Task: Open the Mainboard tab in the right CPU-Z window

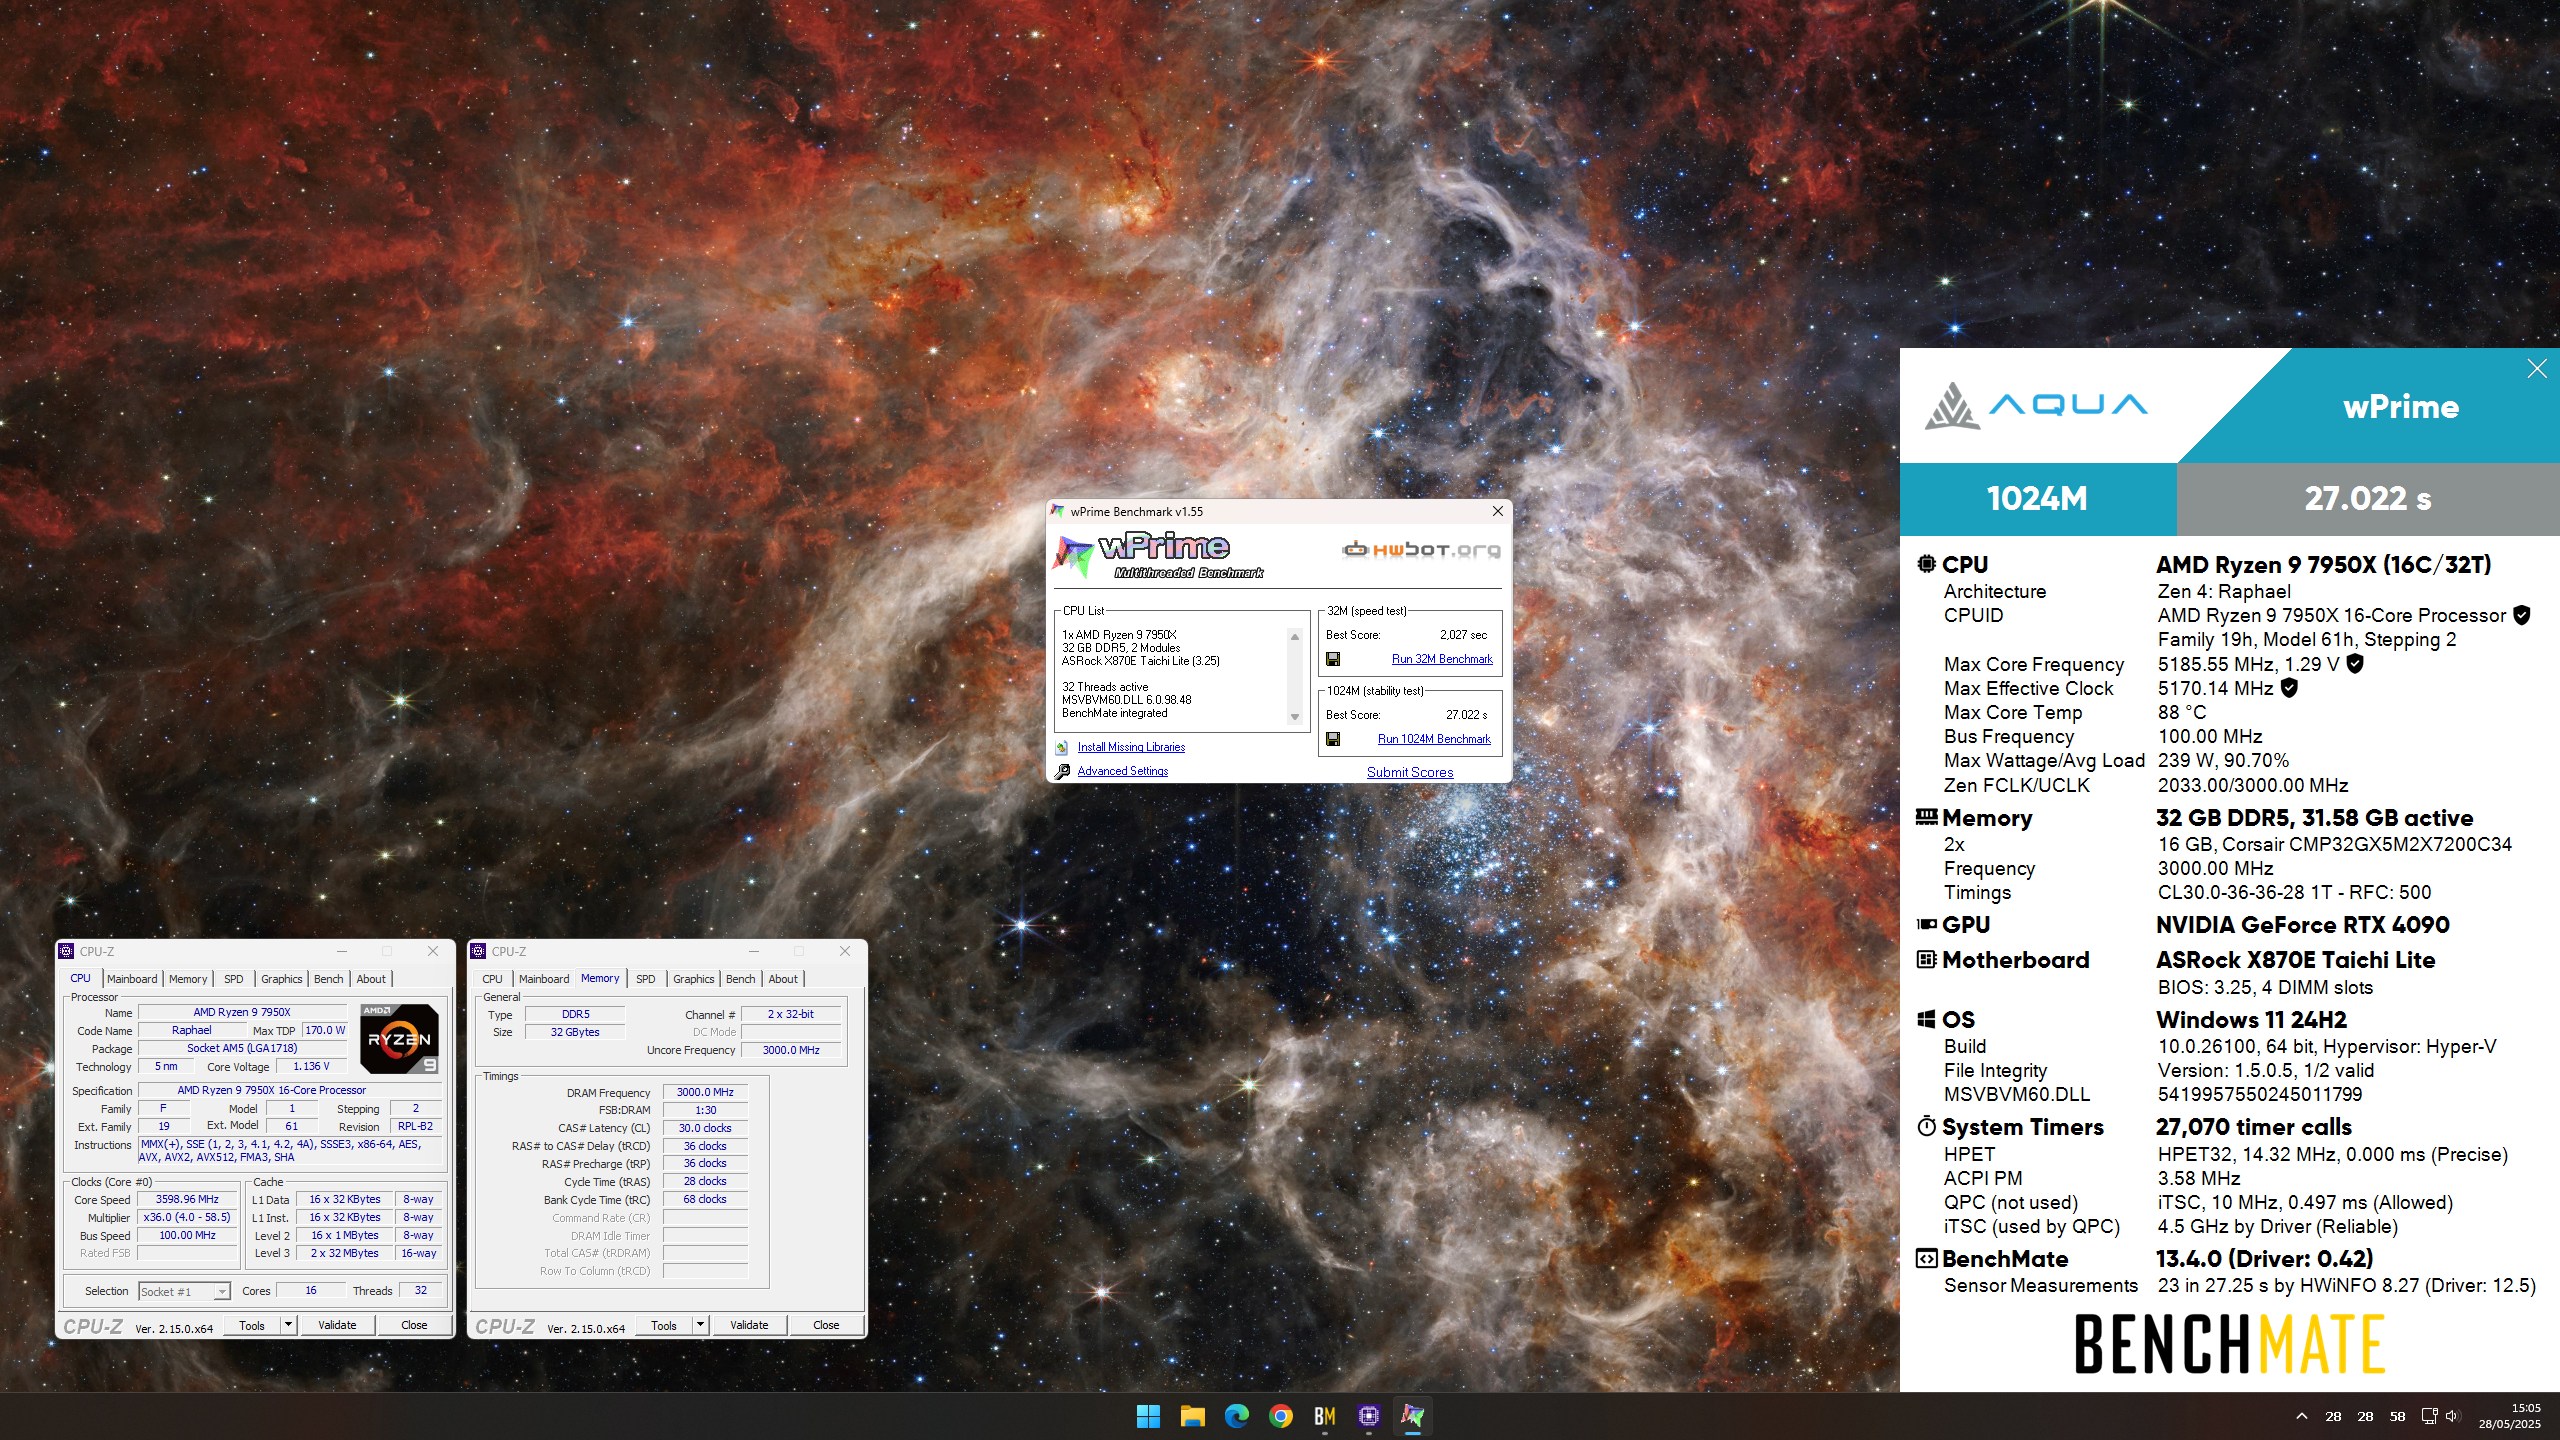Action: (x=544, y=979)
